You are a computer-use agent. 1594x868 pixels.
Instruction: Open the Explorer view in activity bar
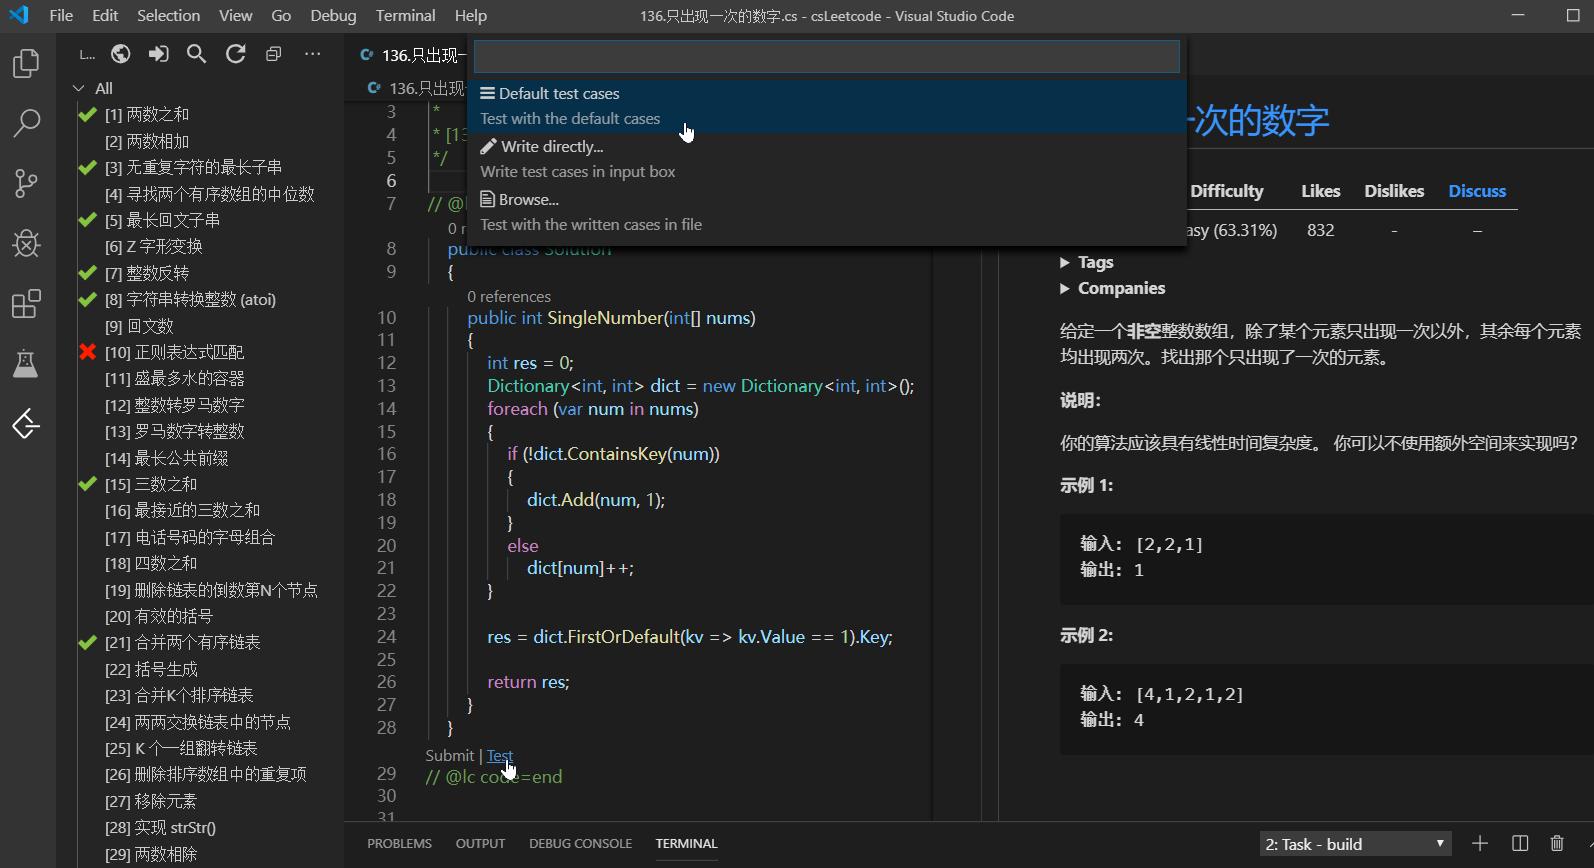[x=26, y=64]
